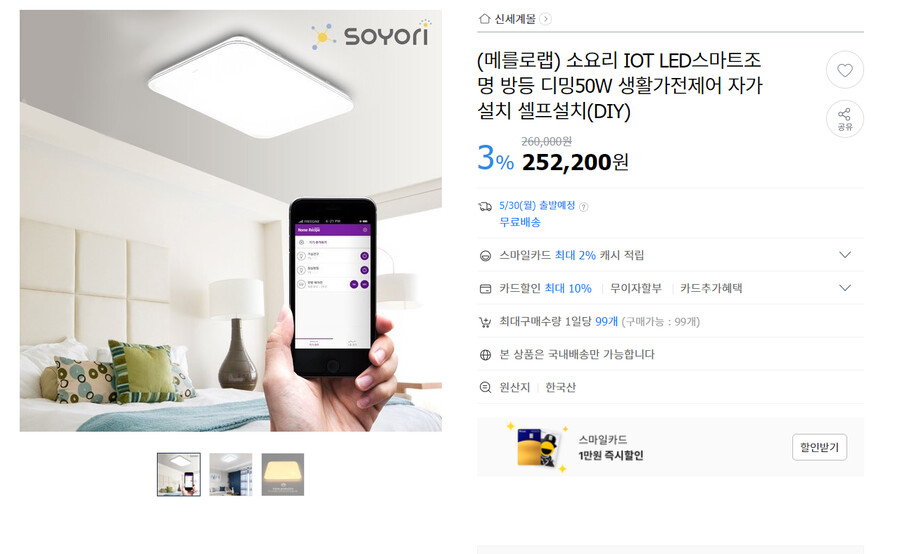This screenshot has width=900, height=554.
Task: Add product to wishlist with heart icon
Action: 844,70
